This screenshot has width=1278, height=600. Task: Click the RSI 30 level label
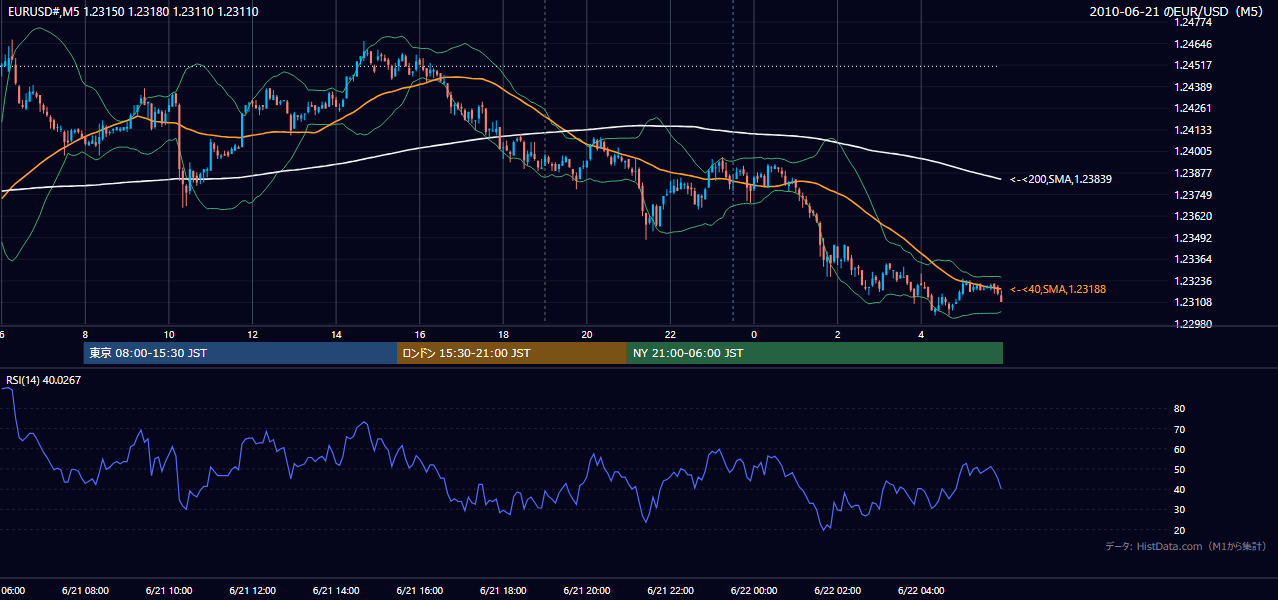[x=1179, y=510]
